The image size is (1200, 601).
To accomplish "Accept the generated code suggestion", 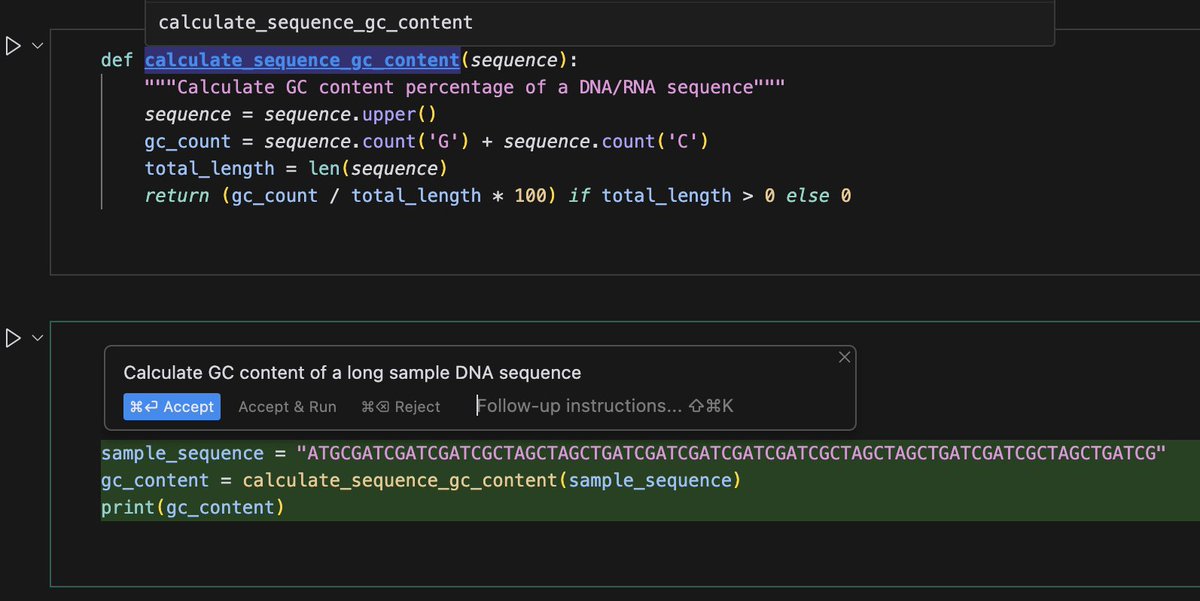I will click(x=171, y=406).
